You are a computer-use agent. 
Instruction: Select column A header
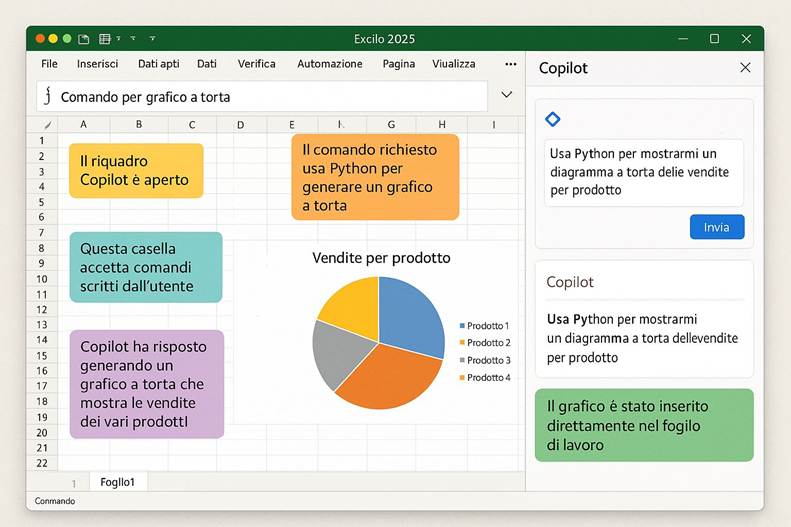[x=83, y=125]
